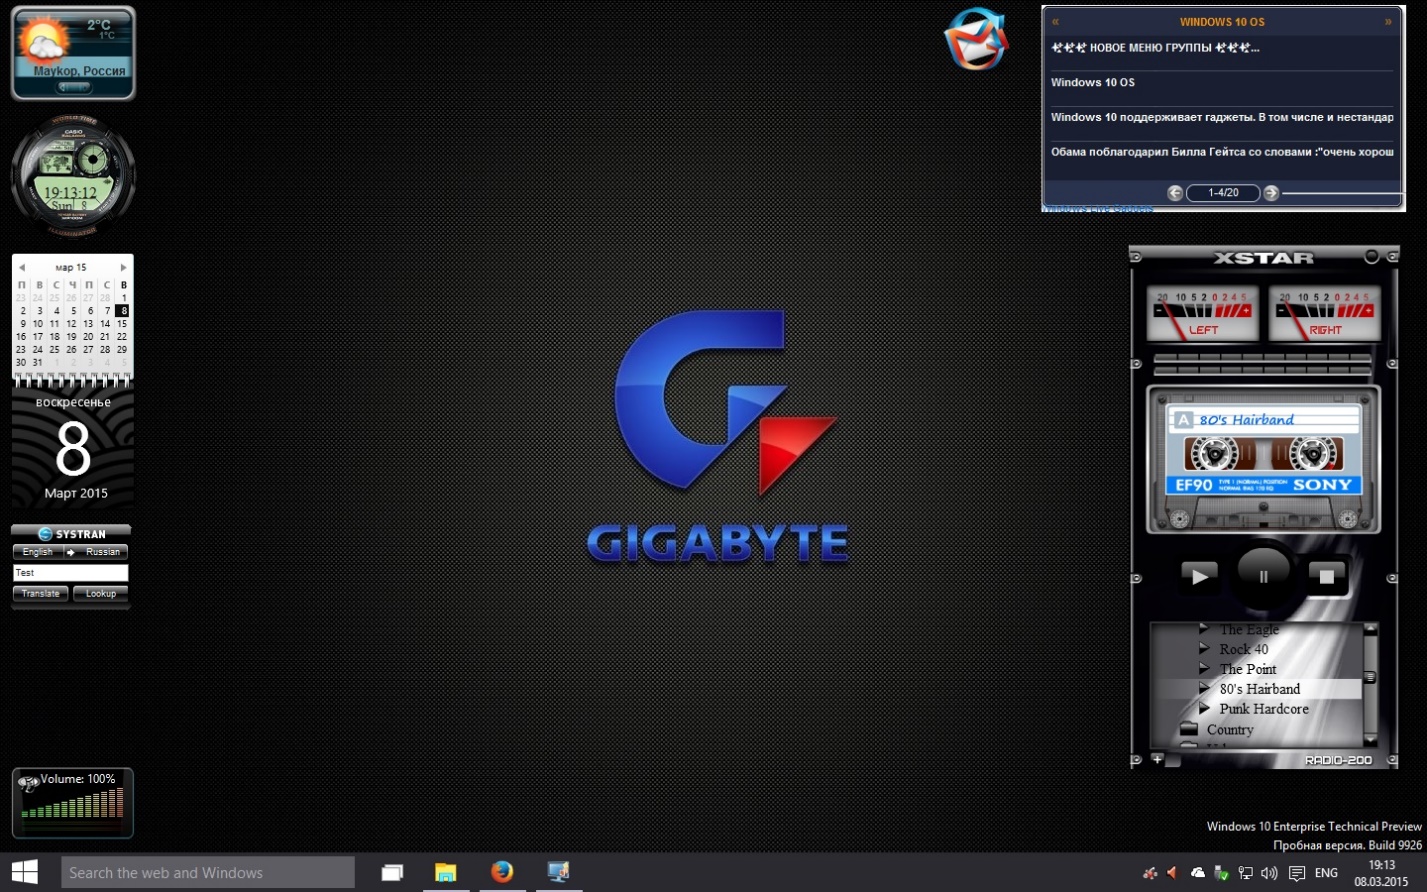The height and width of the screenshot is (892, 1427).
Task: Show the next page of feed headlines
Action: (x=1271, y=193)
